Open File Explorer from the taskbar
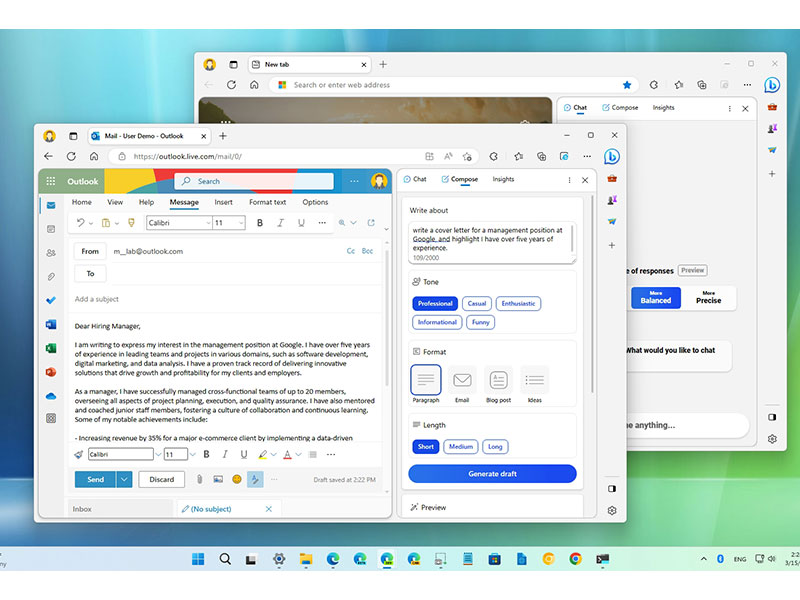The image size is (800, 600). coord(306,559)
